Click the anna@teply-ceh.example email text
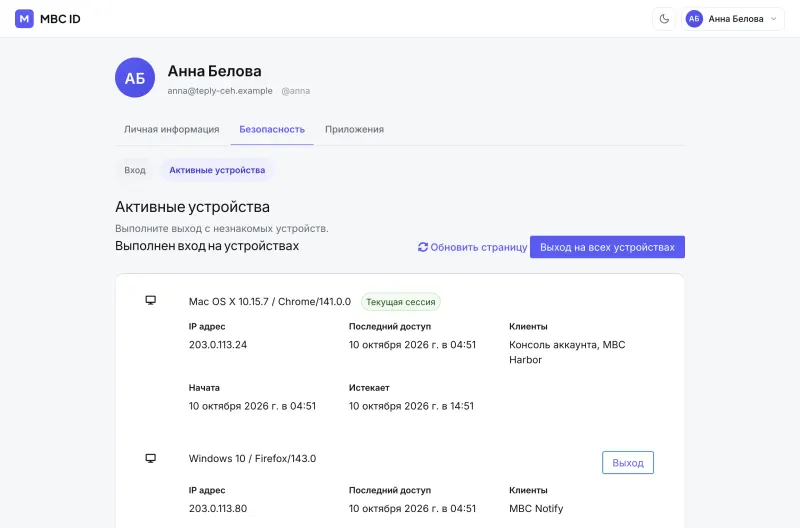Screen dimensions: 800x528 tap(220, 91)
